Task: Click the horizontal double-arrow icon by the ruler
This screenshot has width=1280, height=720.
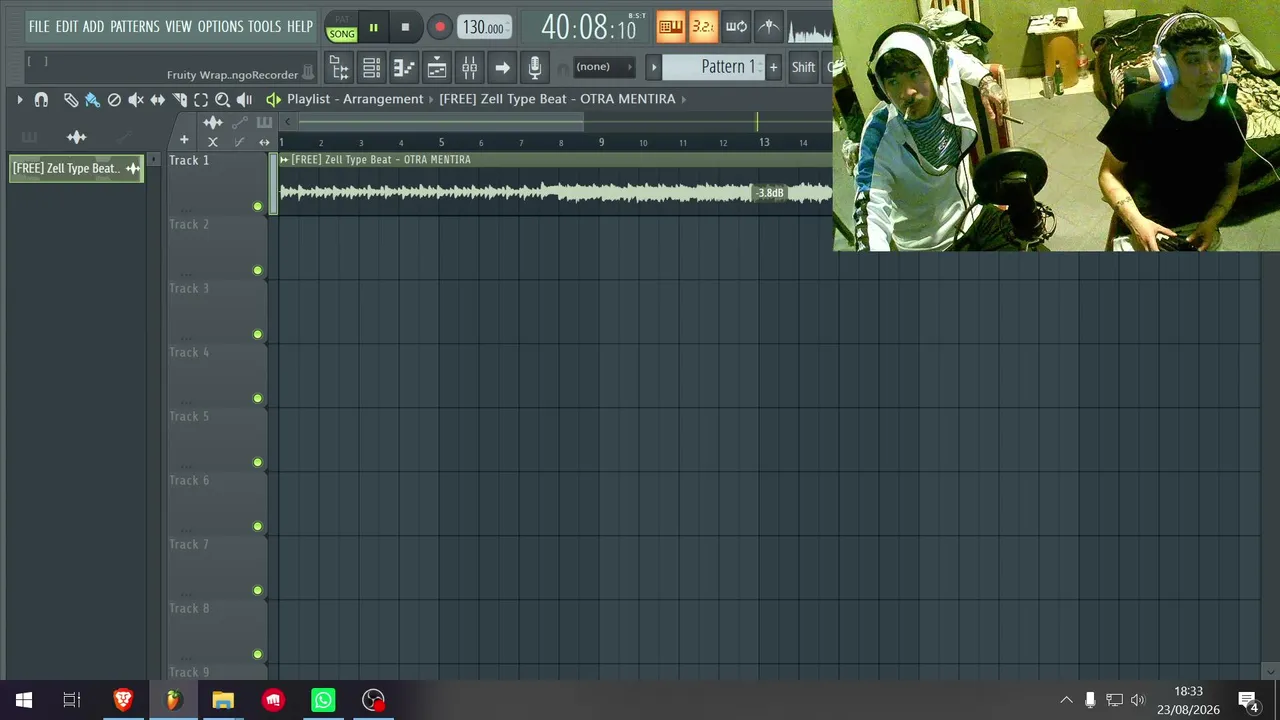Action: click(264, 142)
